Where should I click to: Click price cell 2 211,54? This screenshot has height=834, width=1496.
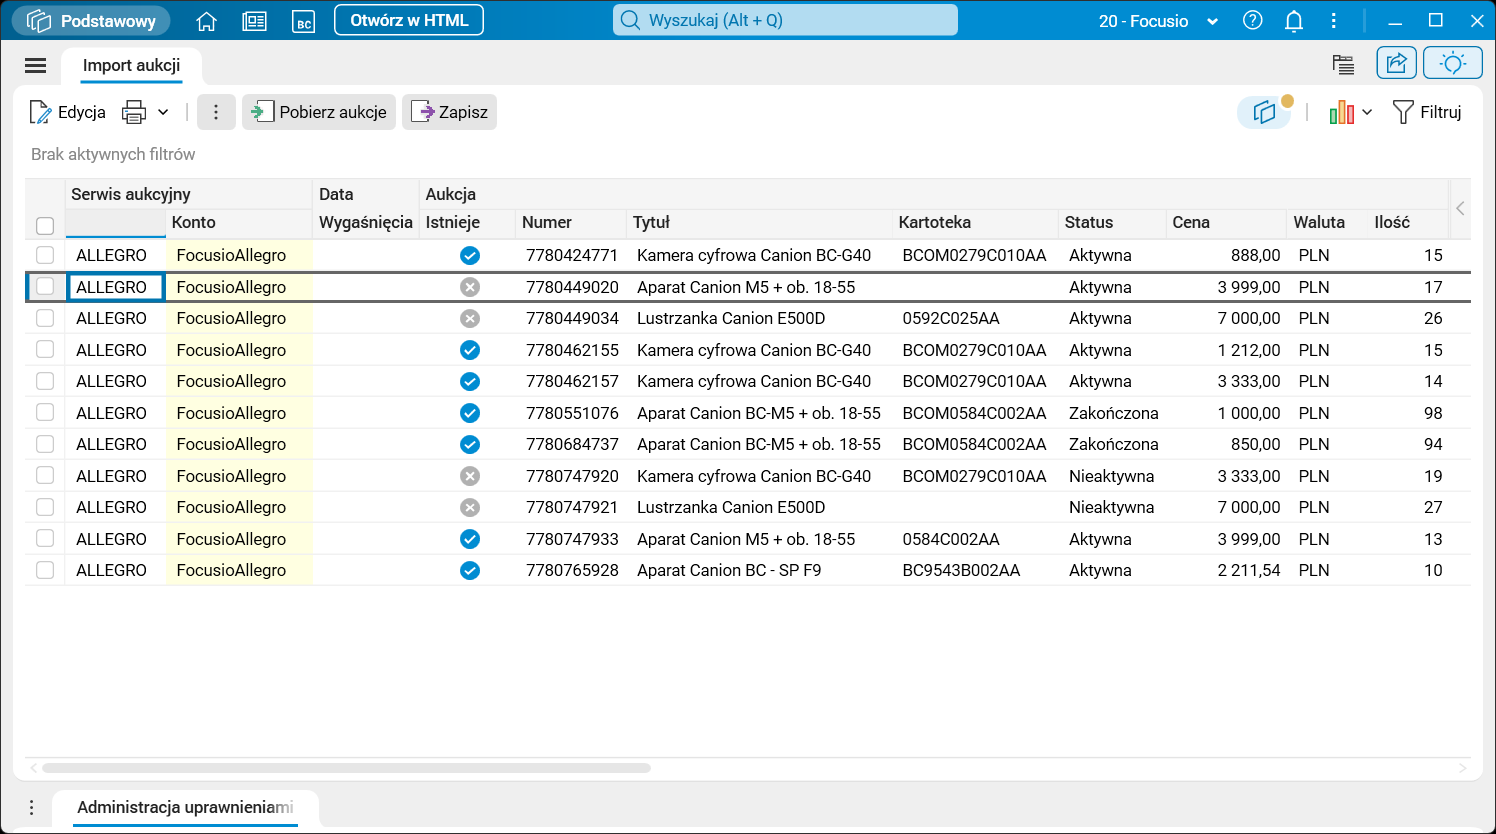tap(1249, 571)
